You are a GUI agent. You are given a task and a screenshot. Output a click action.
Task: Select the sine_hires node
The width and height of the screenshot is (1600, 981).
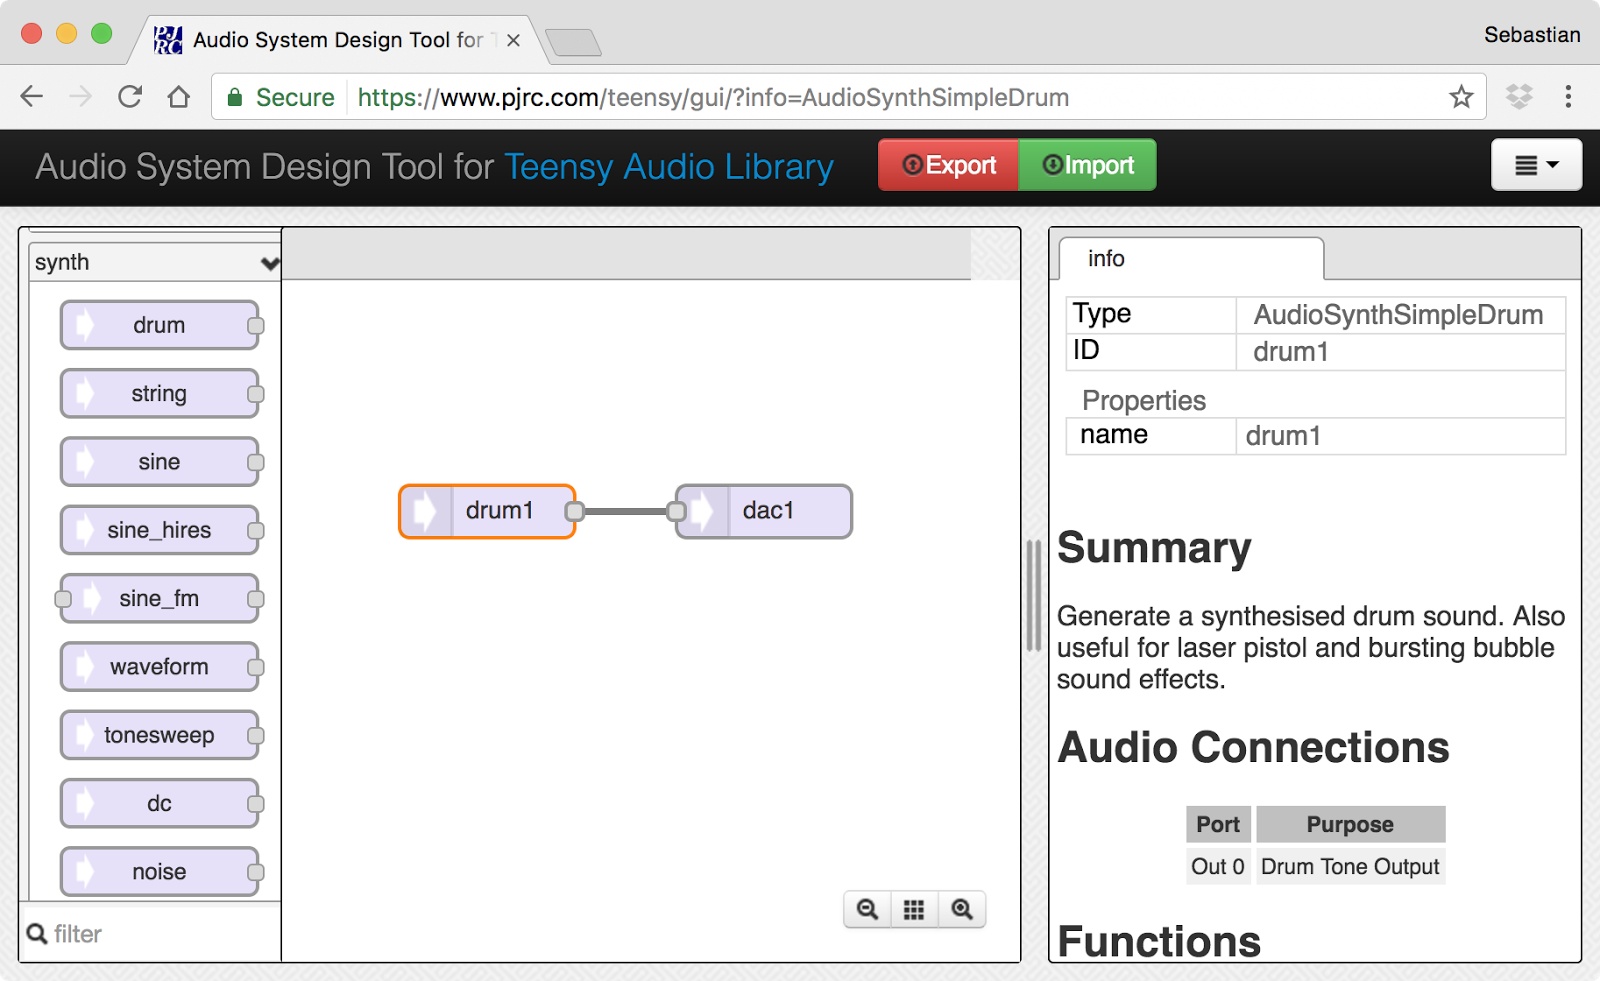[x=160, y=530]
